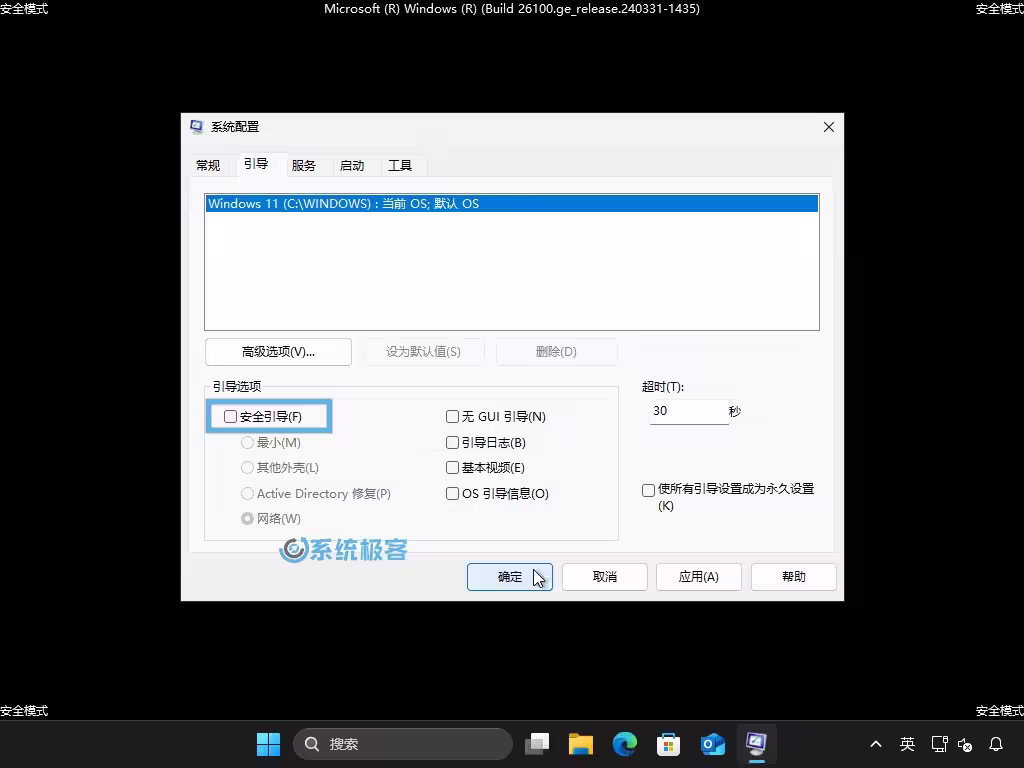
Task: Check the 无 GUI 引导(N) option
Action: [x=453, y=417]
